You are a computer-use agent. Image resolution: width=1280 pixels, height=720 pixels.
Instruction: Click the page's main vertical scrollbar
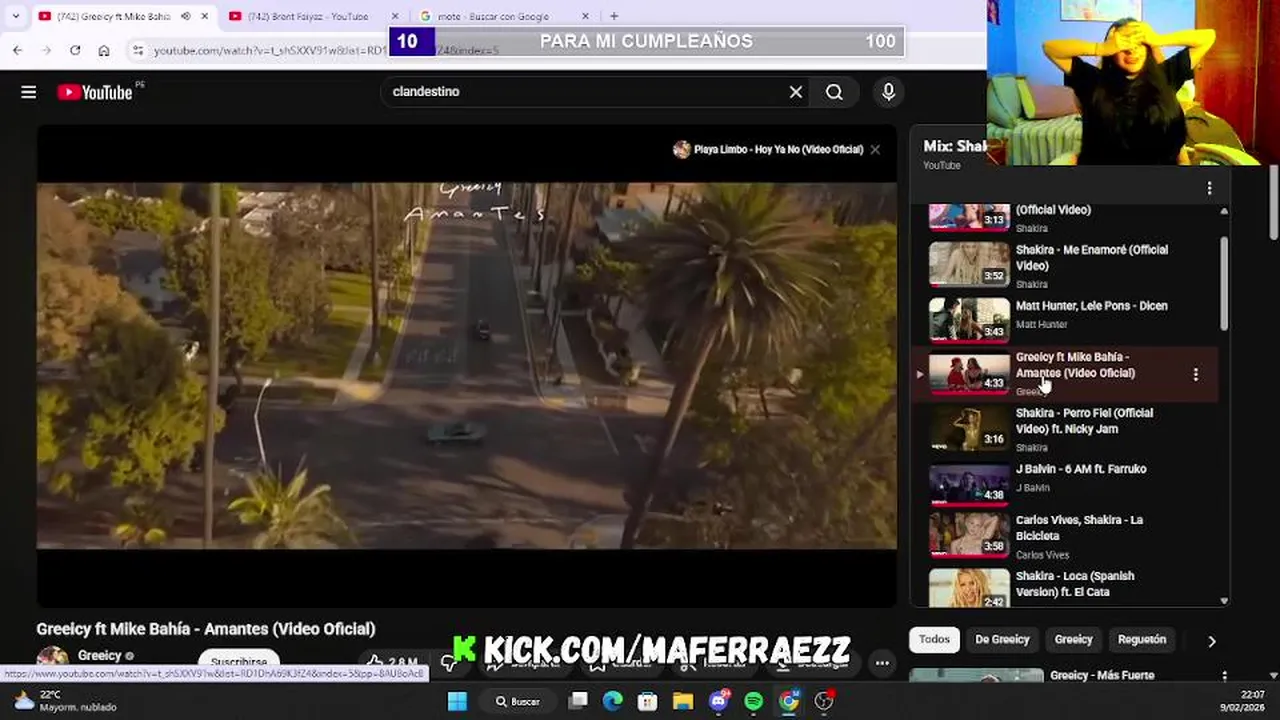pos(1273,203)
